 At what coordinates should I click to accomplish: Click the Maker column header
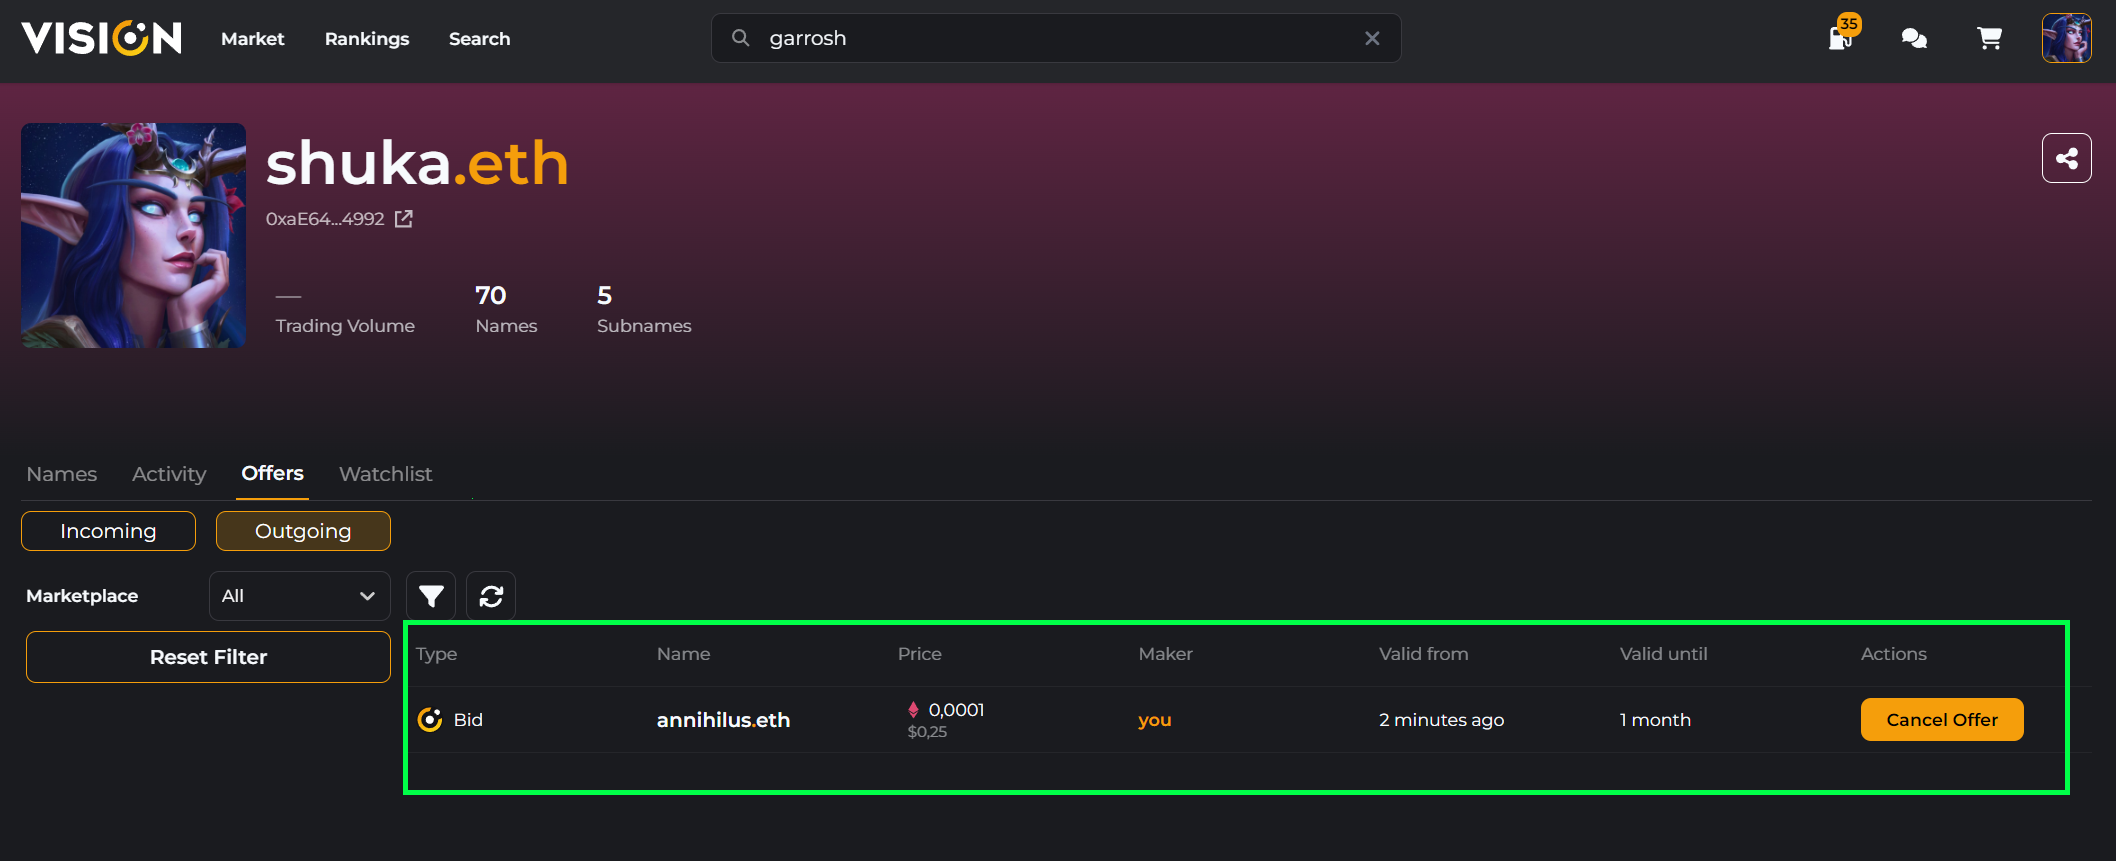click(1166, 654)
